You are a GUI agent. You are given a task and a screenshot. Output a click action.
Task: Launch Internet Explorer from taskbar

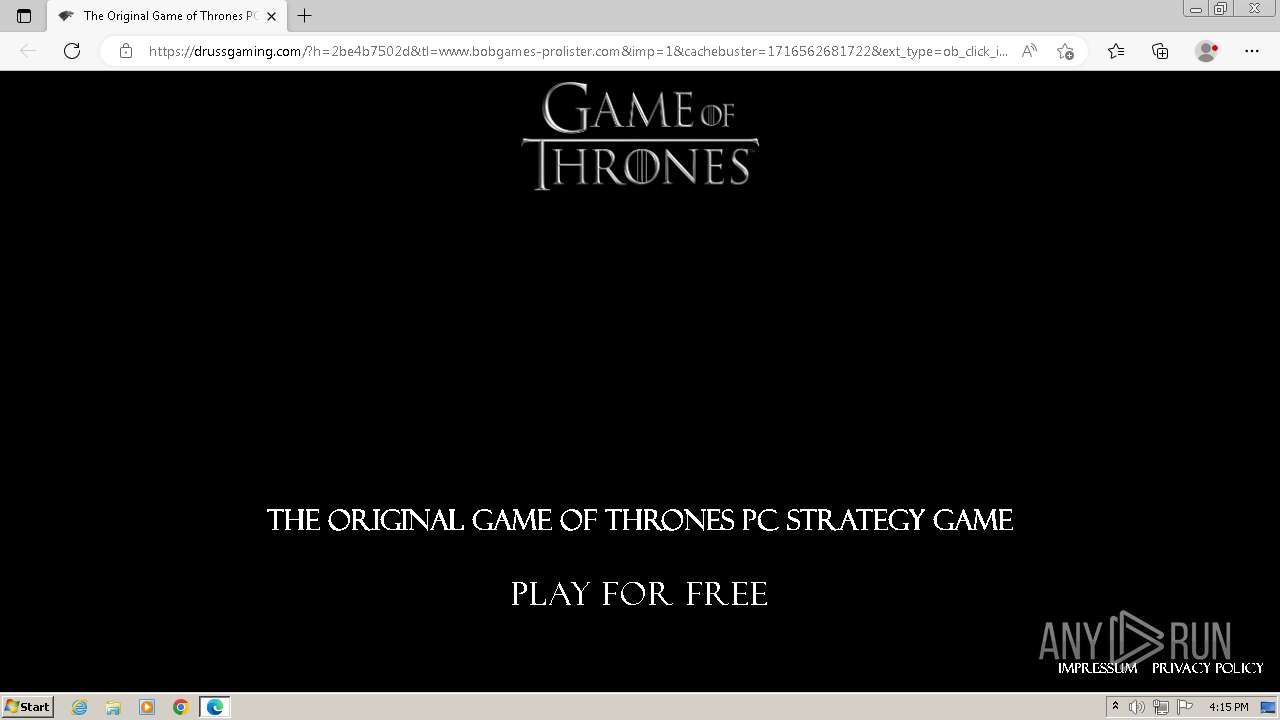coord(80,707)
